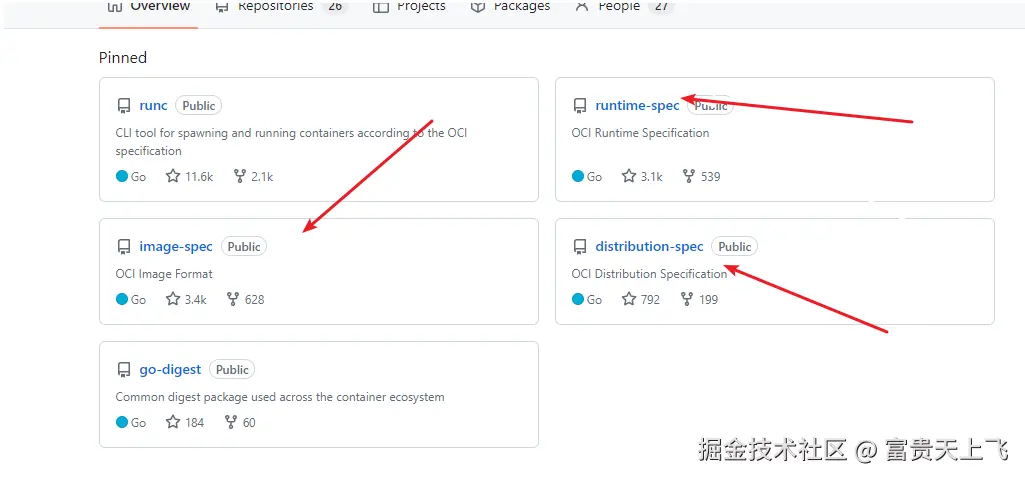
Task: Click the 'CLI tool for spawning' description
Action: tap(292, 142)
